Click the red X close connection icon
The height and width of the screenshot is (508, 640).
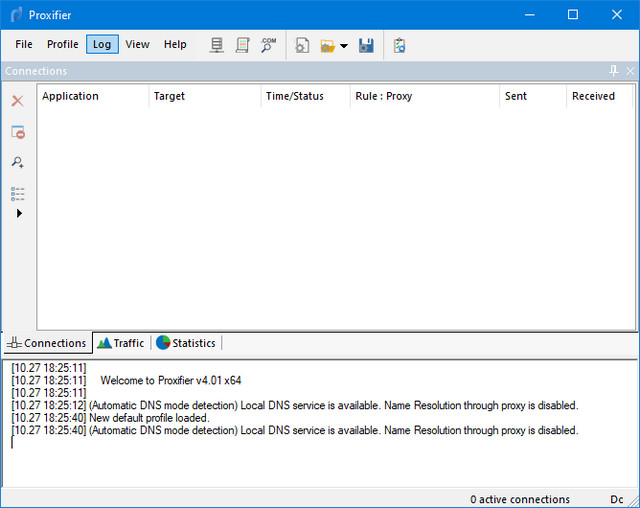pyautogui.click(x=17, y=101)
